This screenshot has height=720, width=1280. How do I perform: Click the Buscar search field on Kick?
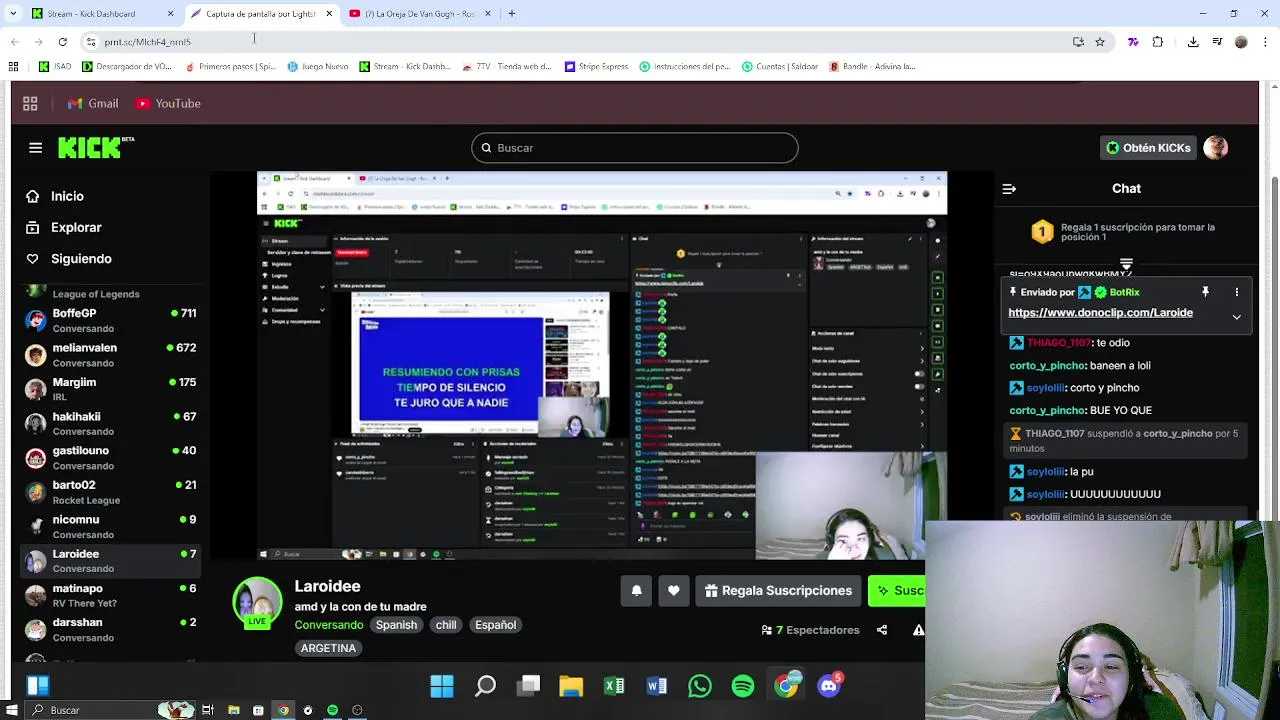tap(635, 148)
